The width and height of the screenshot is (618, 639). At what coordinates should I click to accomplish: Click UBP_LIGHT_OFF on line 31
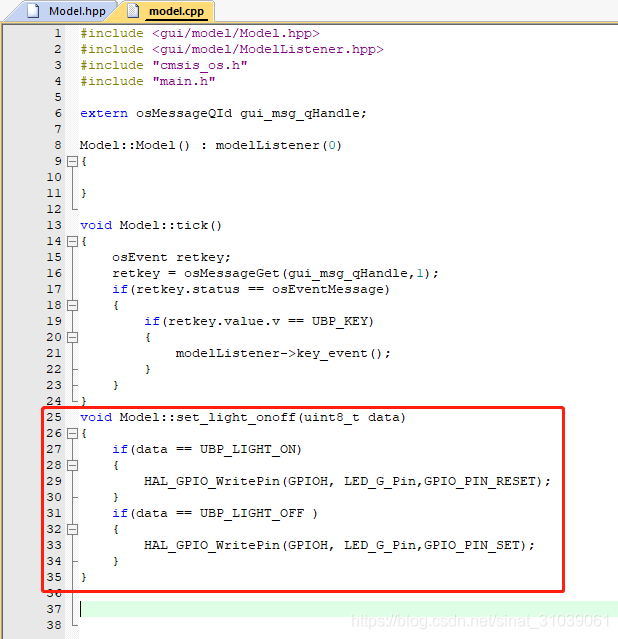pos(252,513)
